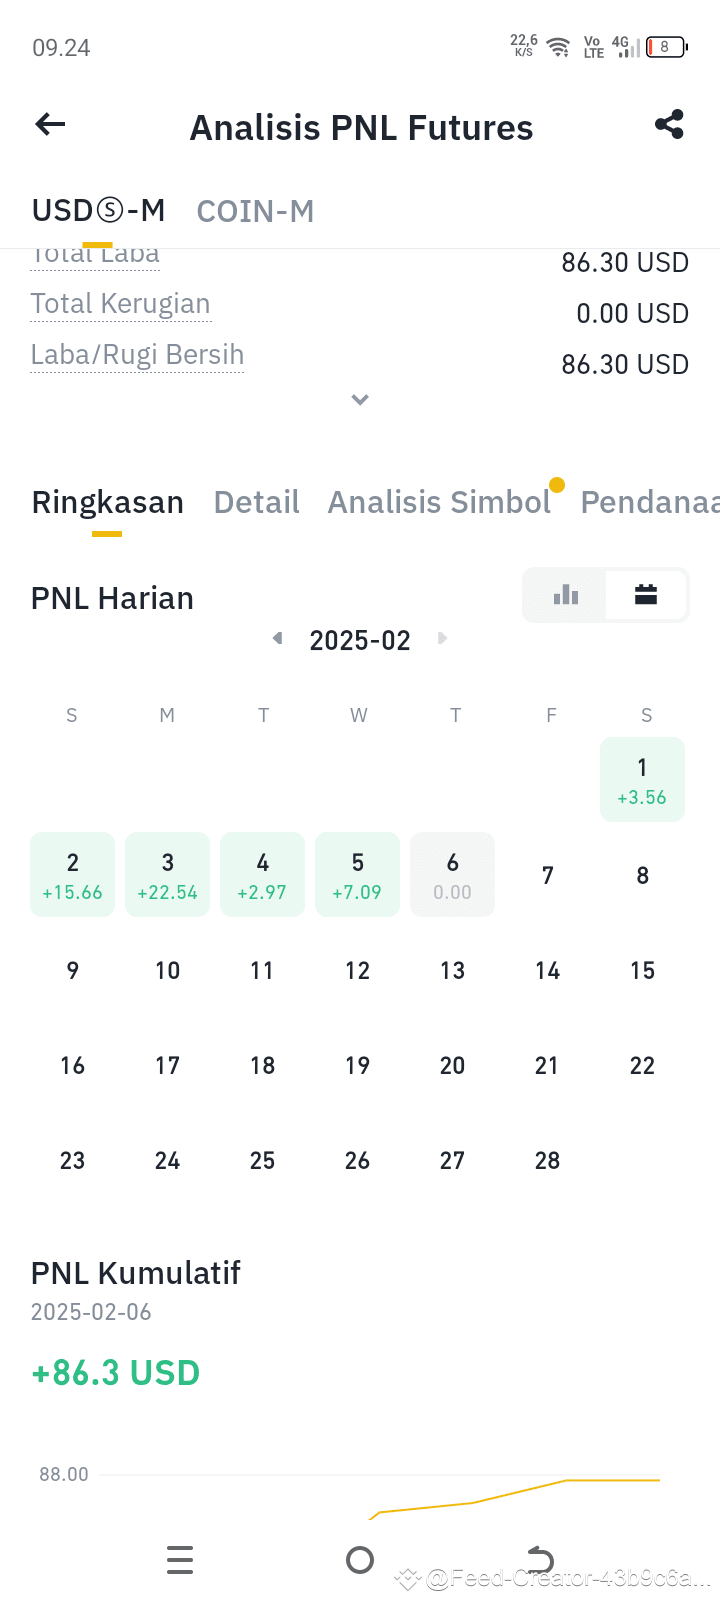Tap Total Kerugian label info
The image size is (720, 1600).
point(120,304)
